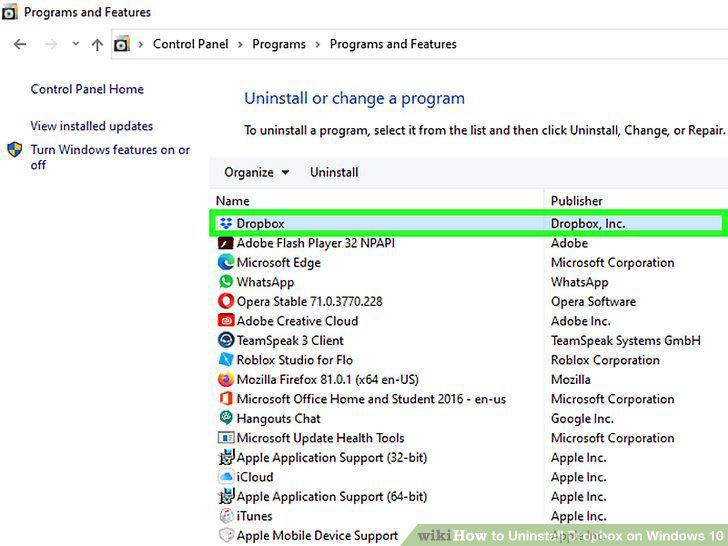Screen dimensions: 728x546
Task: Click the WhatsApp icon in list
Action: [x=226, y=282]
